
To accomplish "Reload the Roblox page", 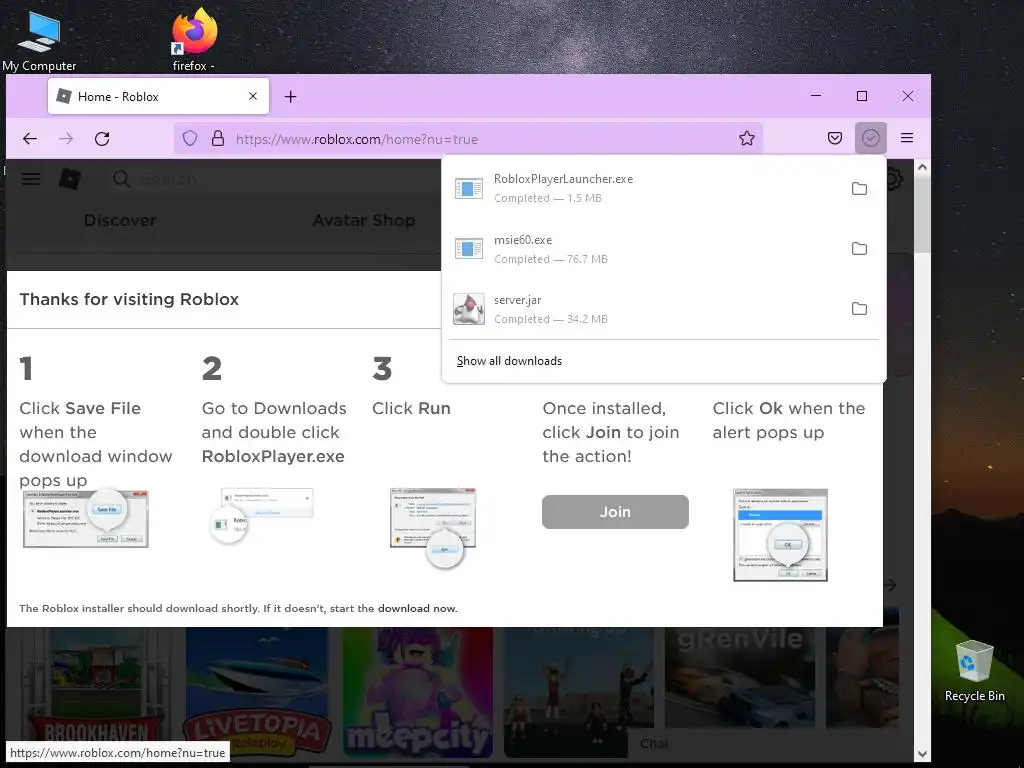I will point(102,138).
